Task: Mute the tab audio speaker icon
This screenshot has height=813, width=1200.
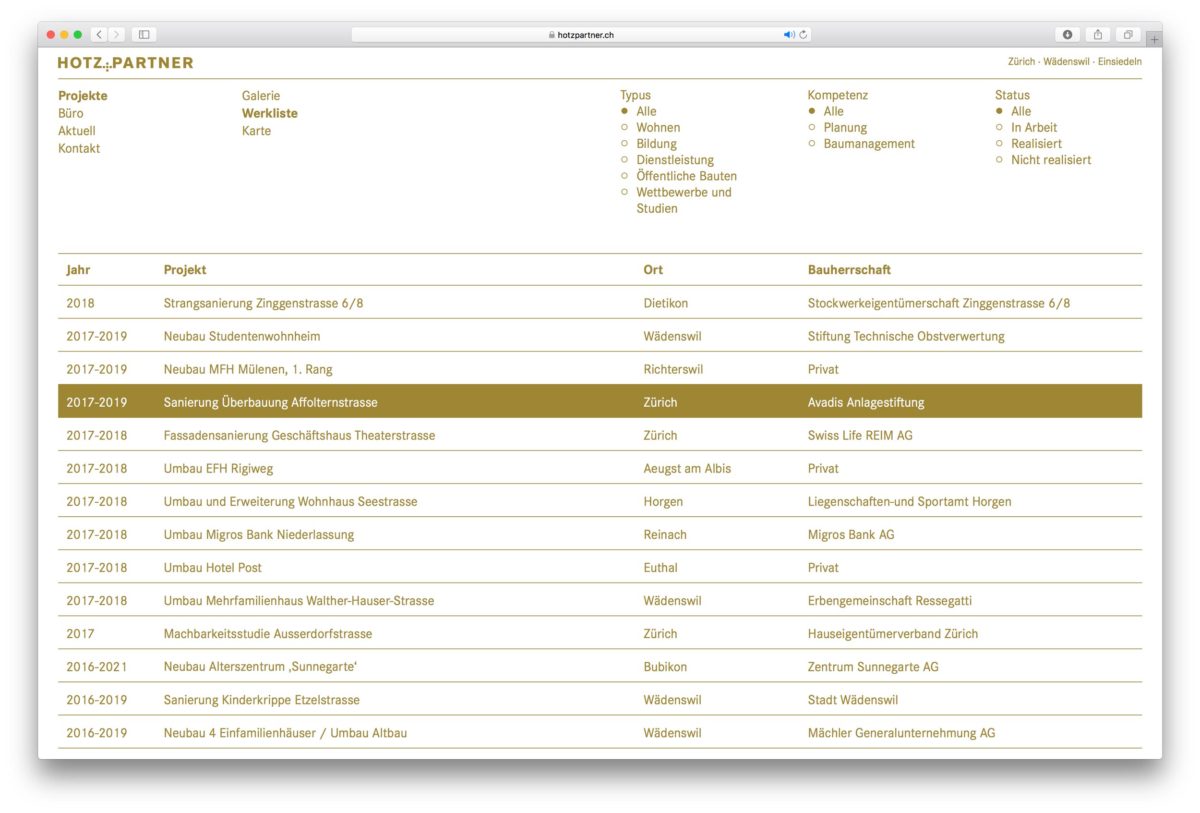Action: pos(789,35)
